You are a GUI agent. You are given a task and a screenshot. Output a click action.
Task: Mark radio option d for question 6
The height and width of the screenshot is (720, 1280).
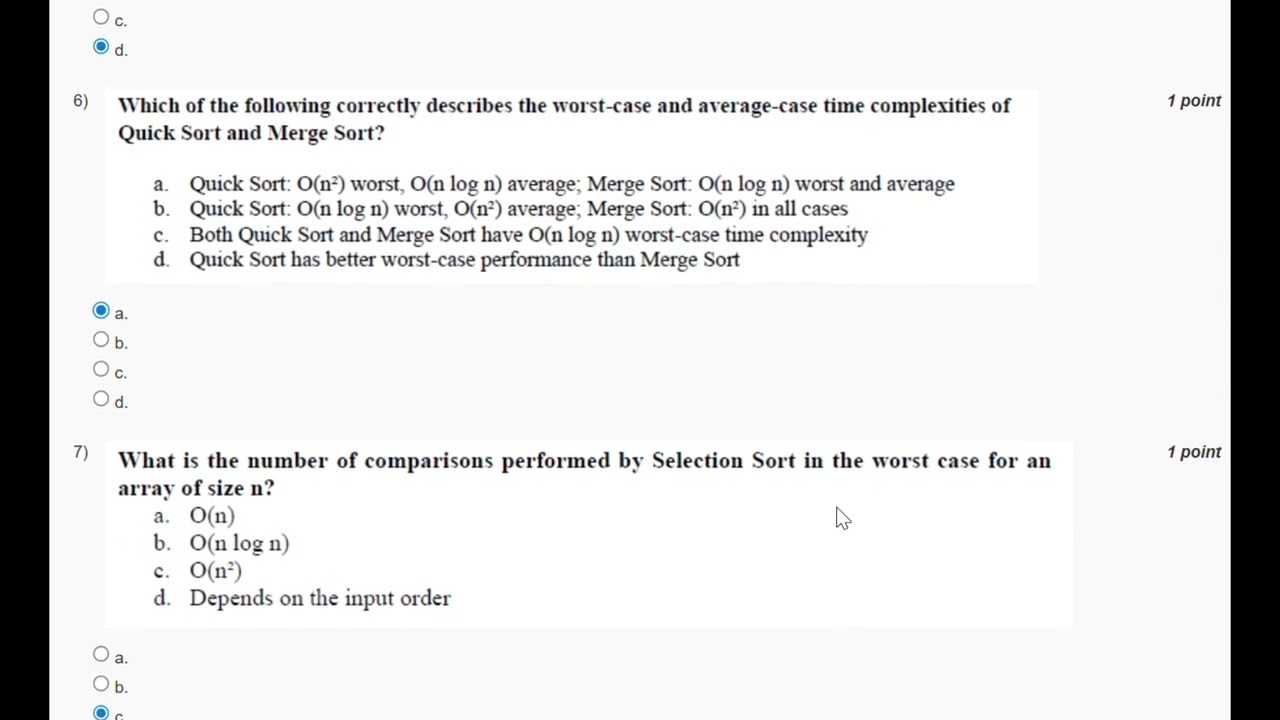coord(101,399)
